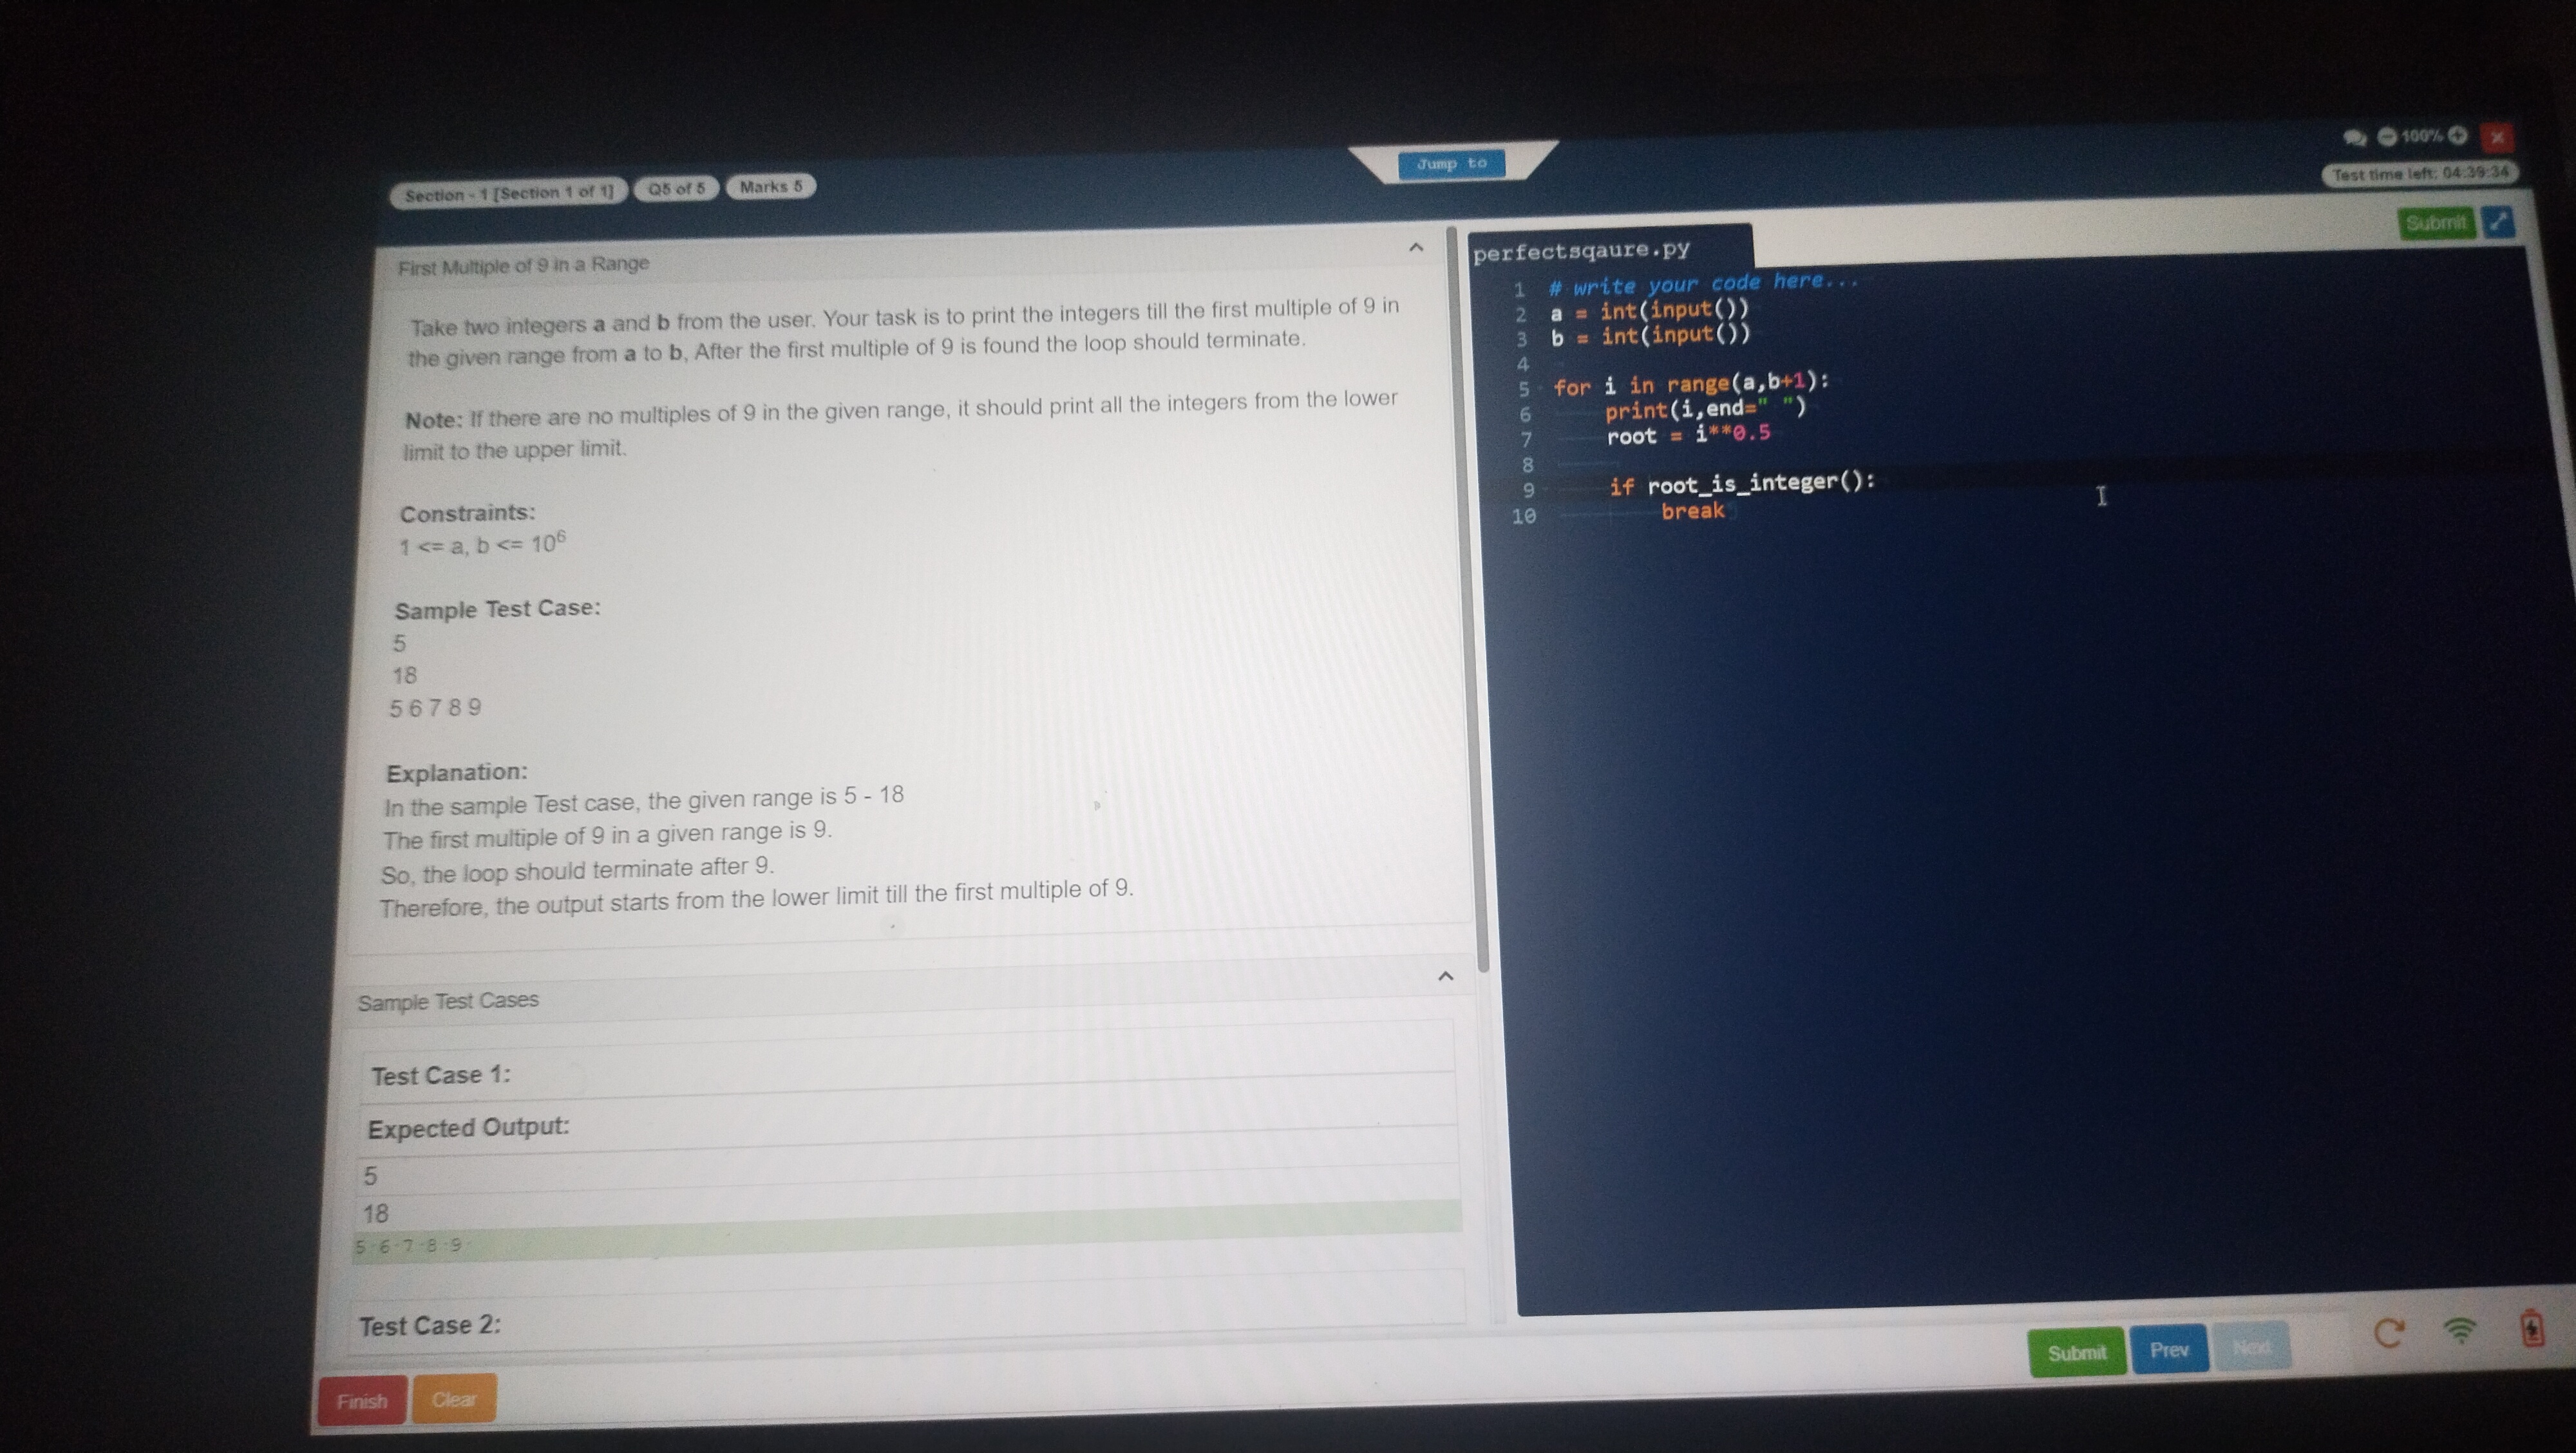Click the Explanation heading
This screenshot has width=2576, height=1453.
coord(456,773)
